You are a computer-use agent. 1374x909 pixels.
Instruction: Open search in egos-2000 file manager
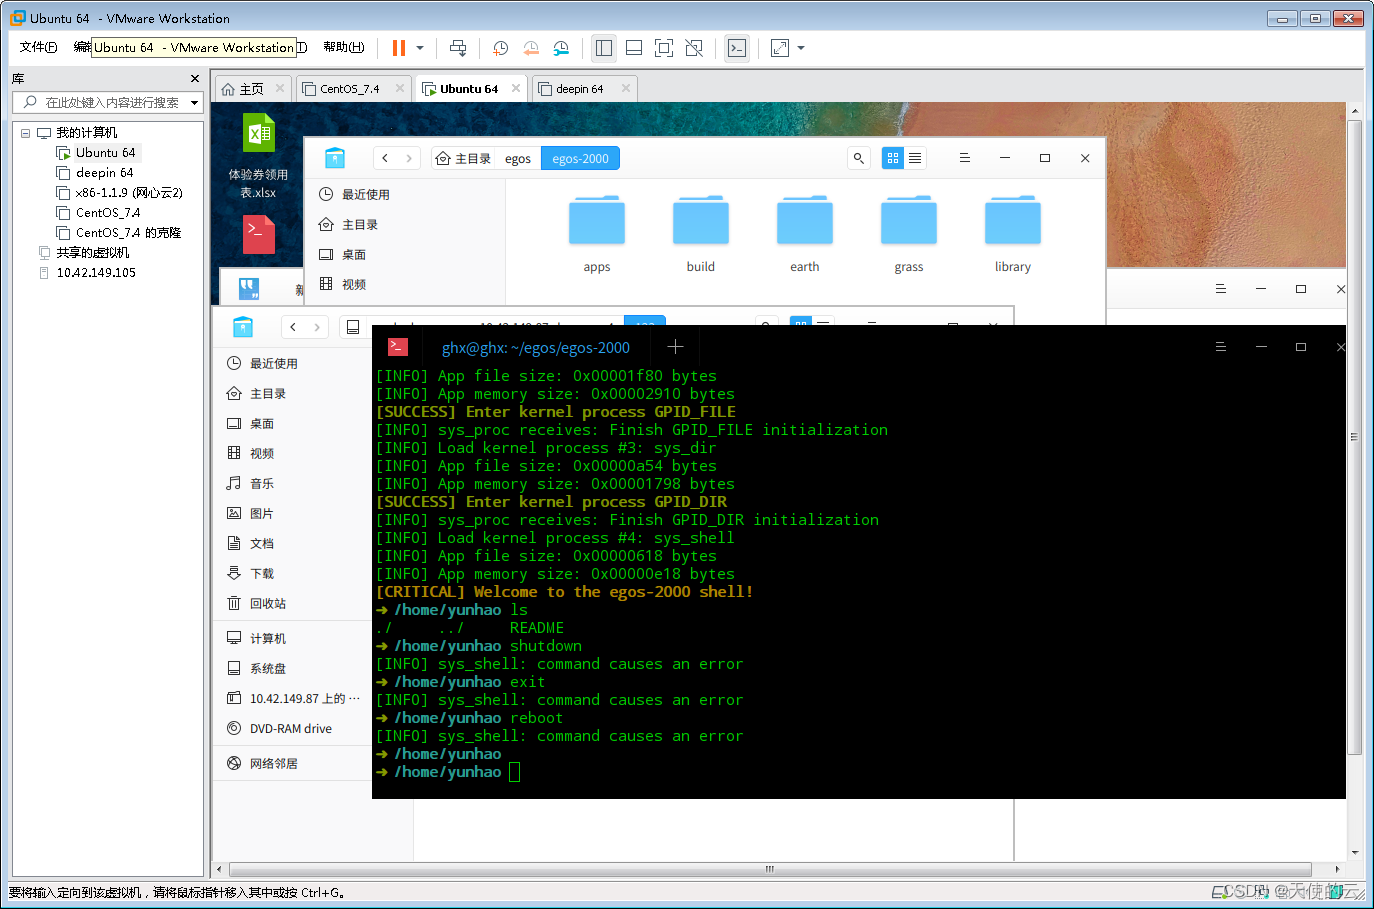858,158
